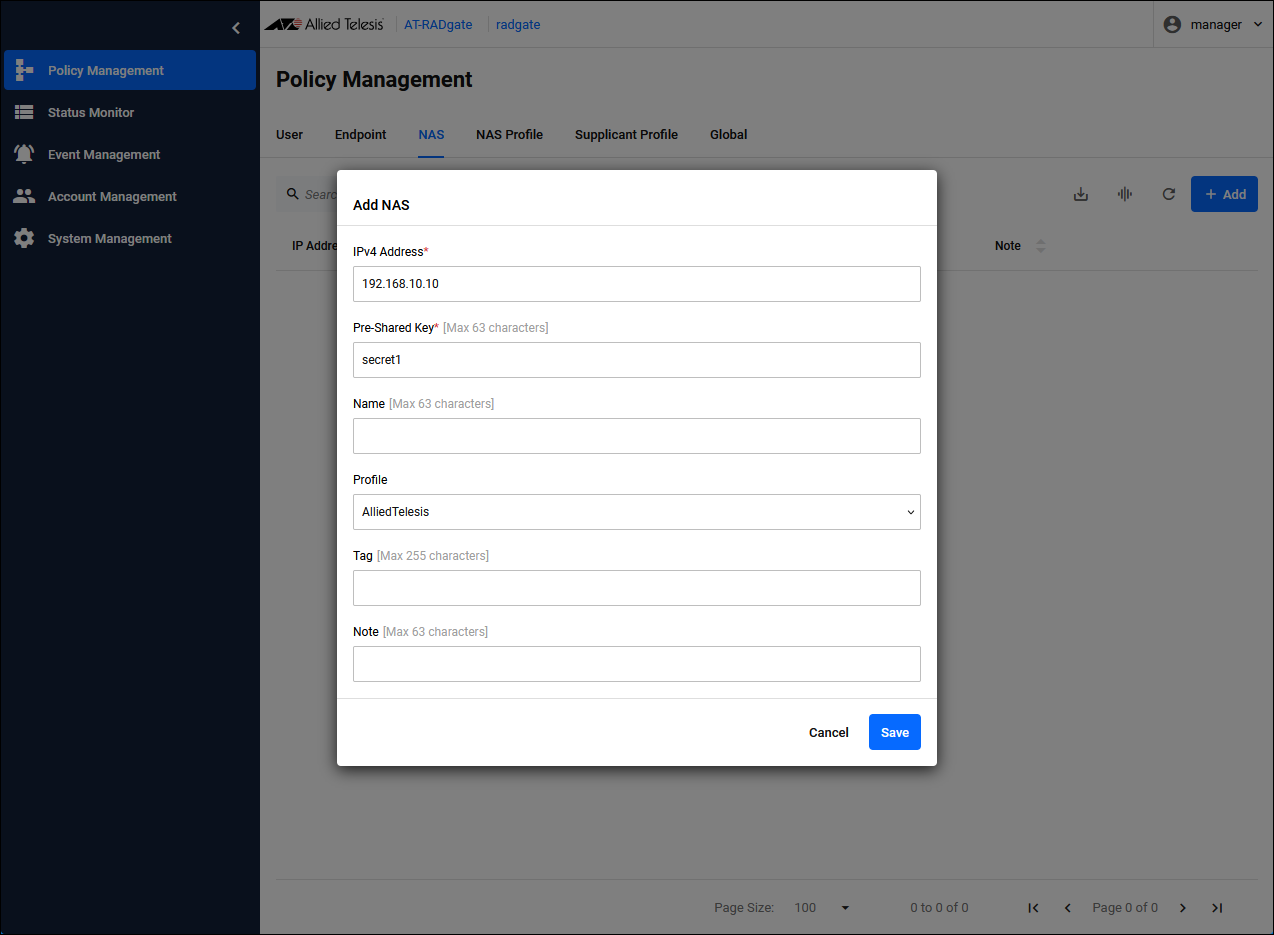
Task: Open the Profile dropdown showing AlliedTelesis
Action: [x=636, y=512]
